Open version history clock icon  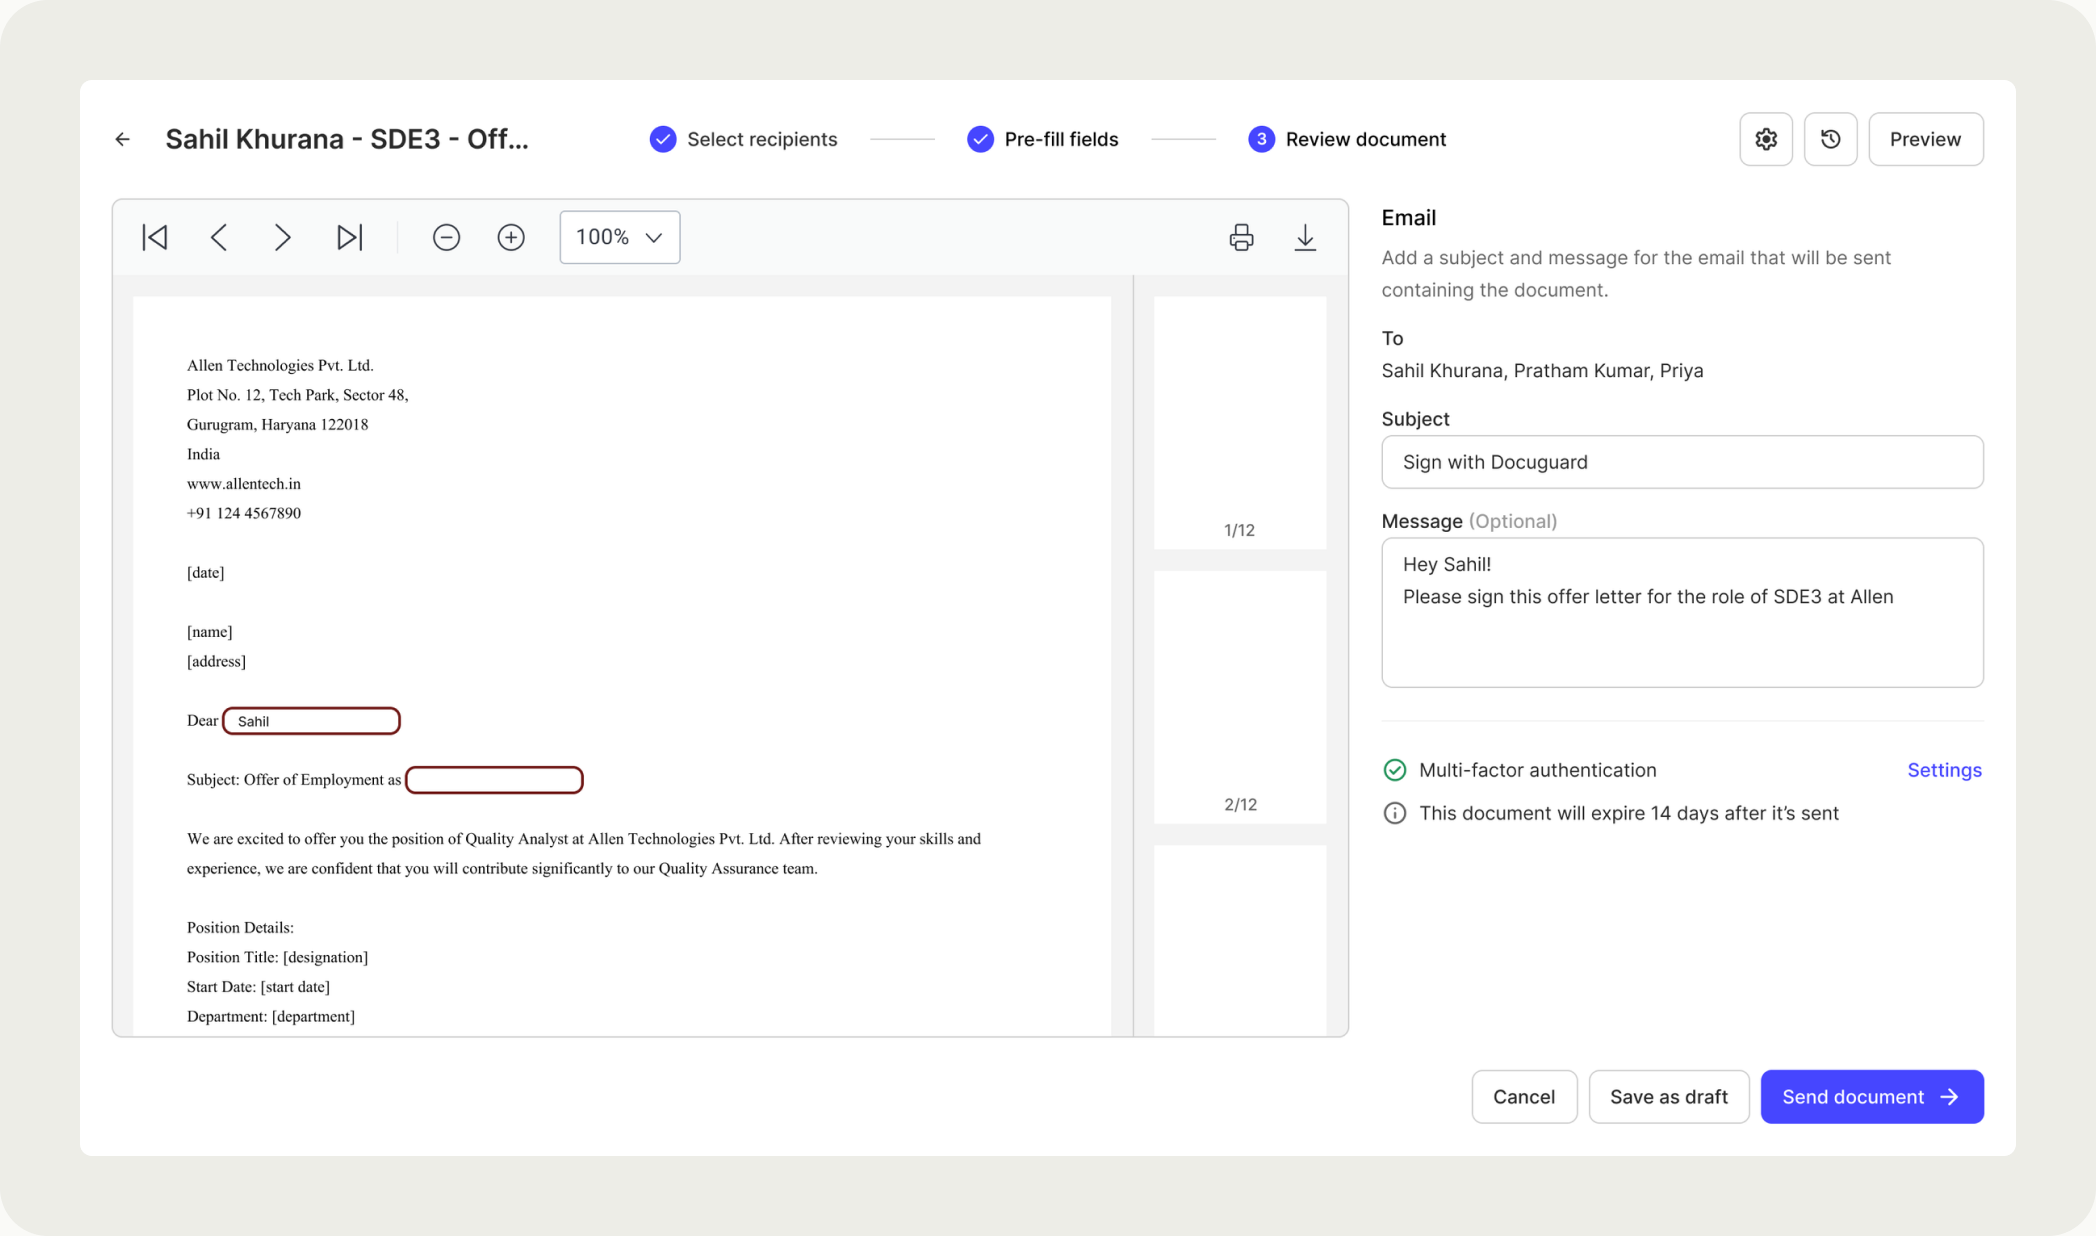click(x=1830, y=139)
